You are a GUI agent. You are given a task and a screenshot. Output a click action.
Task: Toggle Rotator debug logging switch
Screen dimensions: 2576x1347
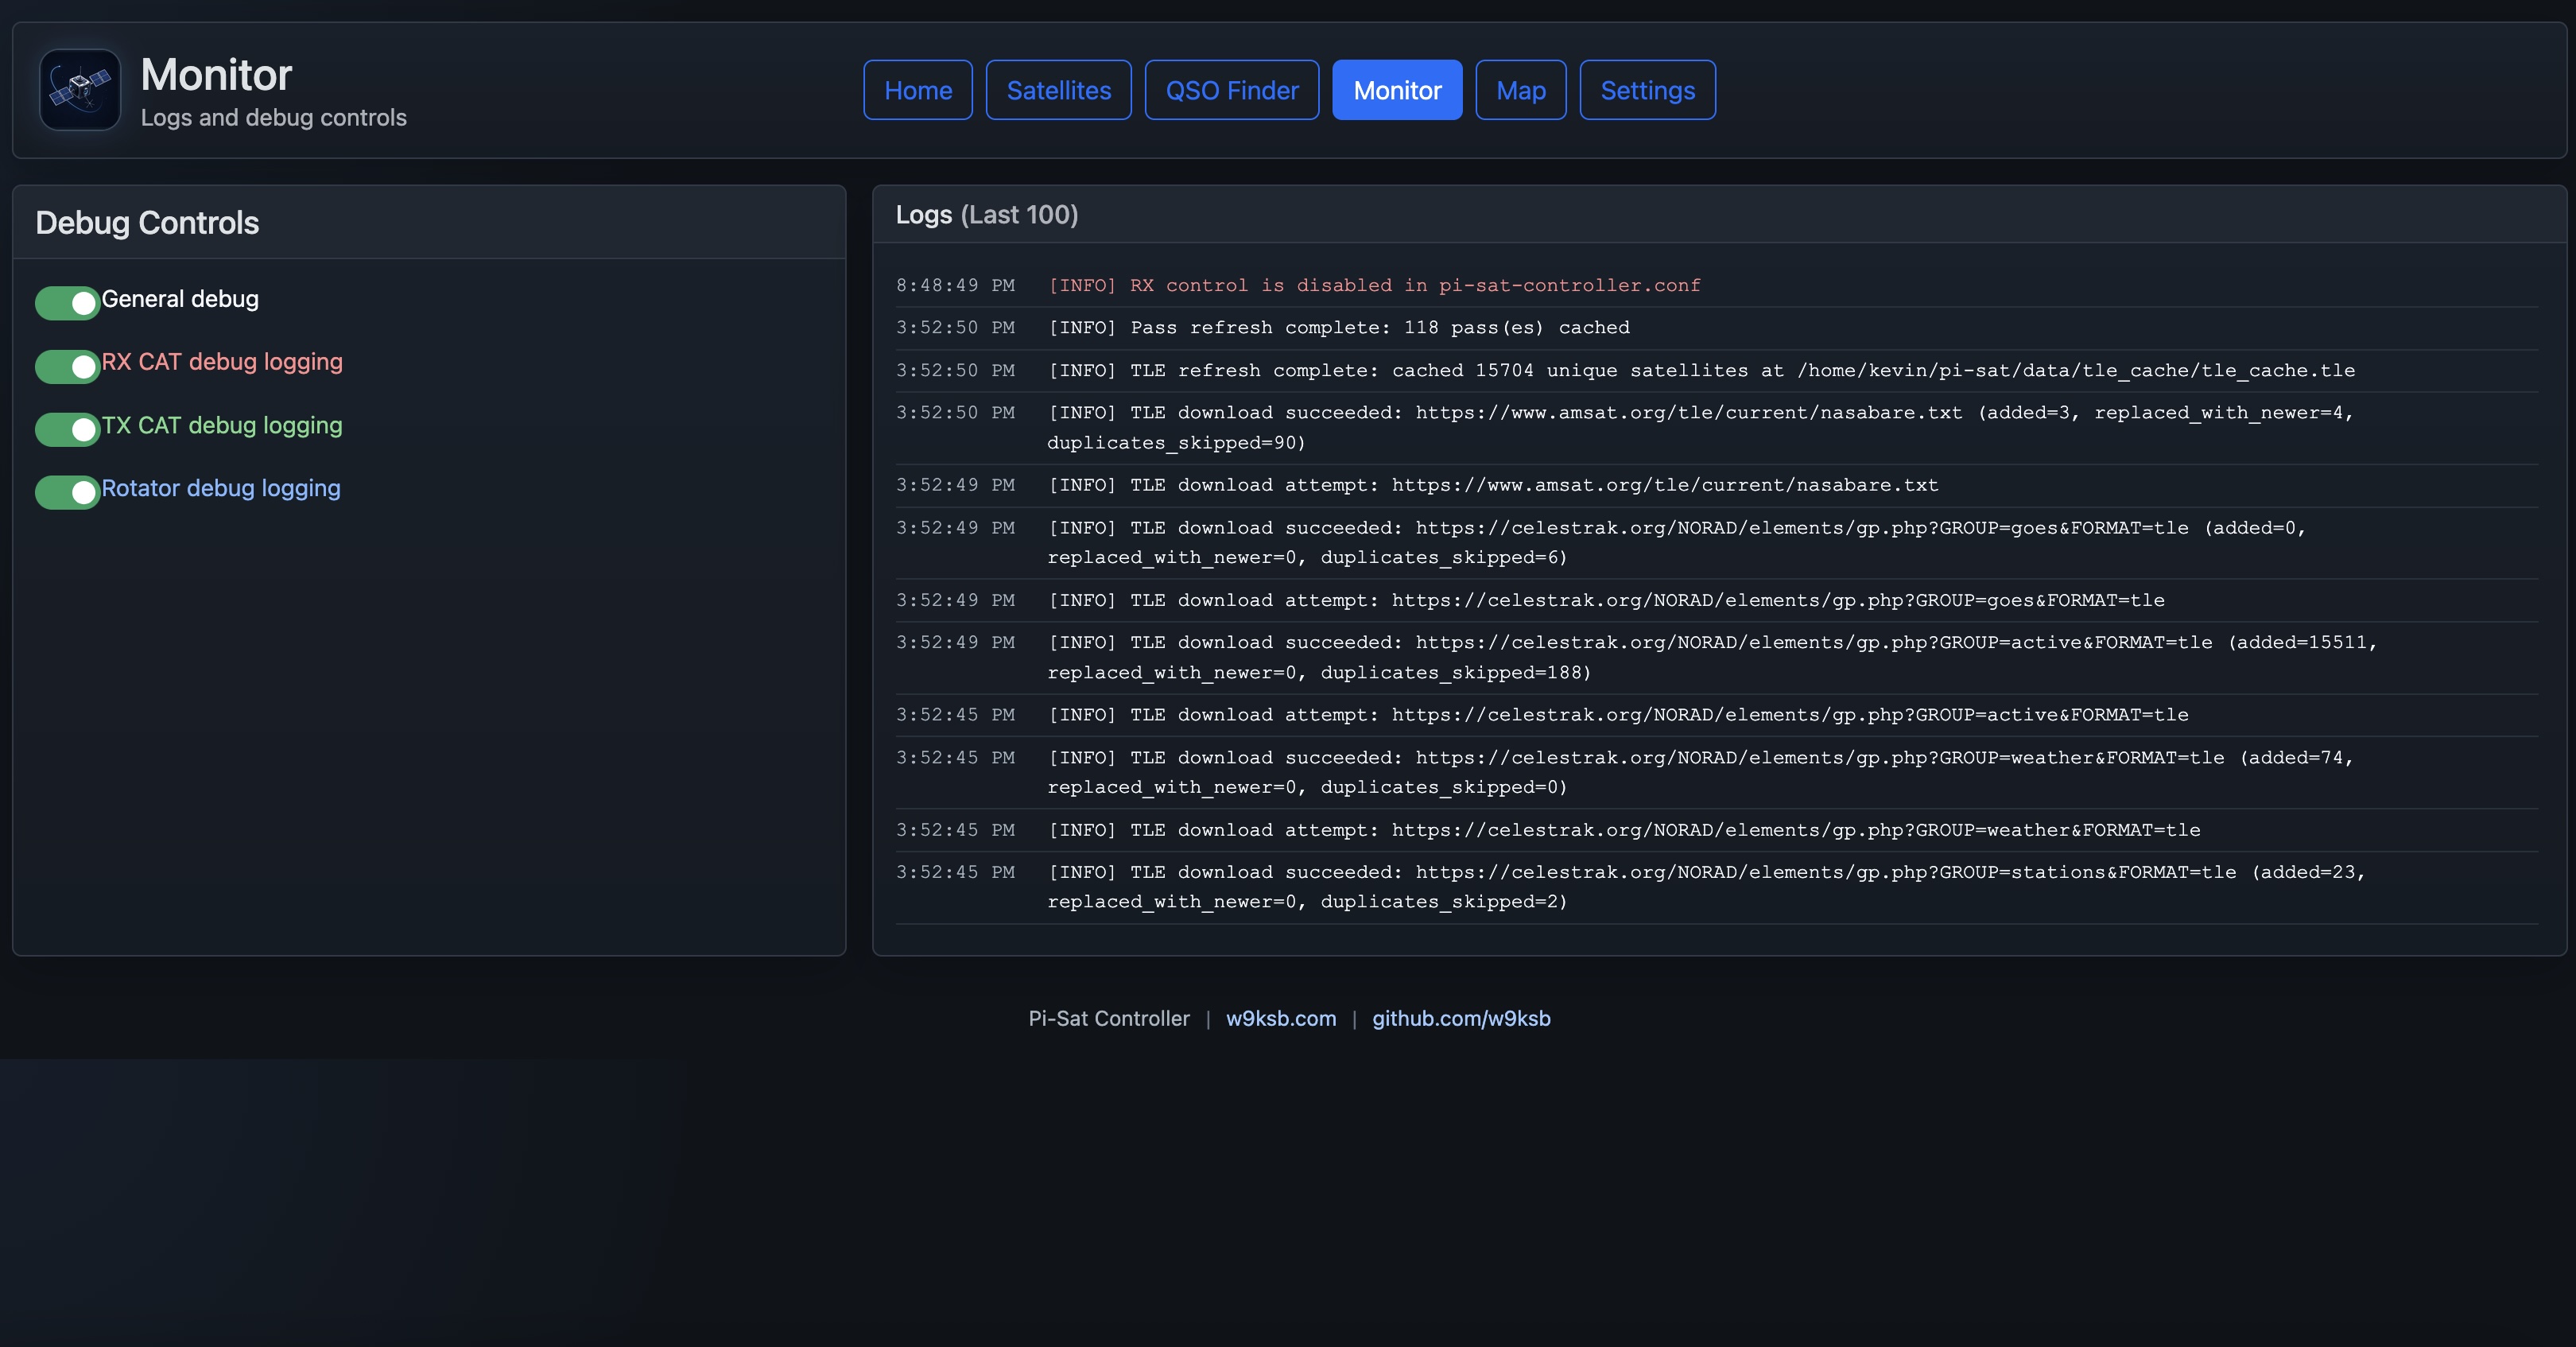pyautogui.click(x=67, y=492)
